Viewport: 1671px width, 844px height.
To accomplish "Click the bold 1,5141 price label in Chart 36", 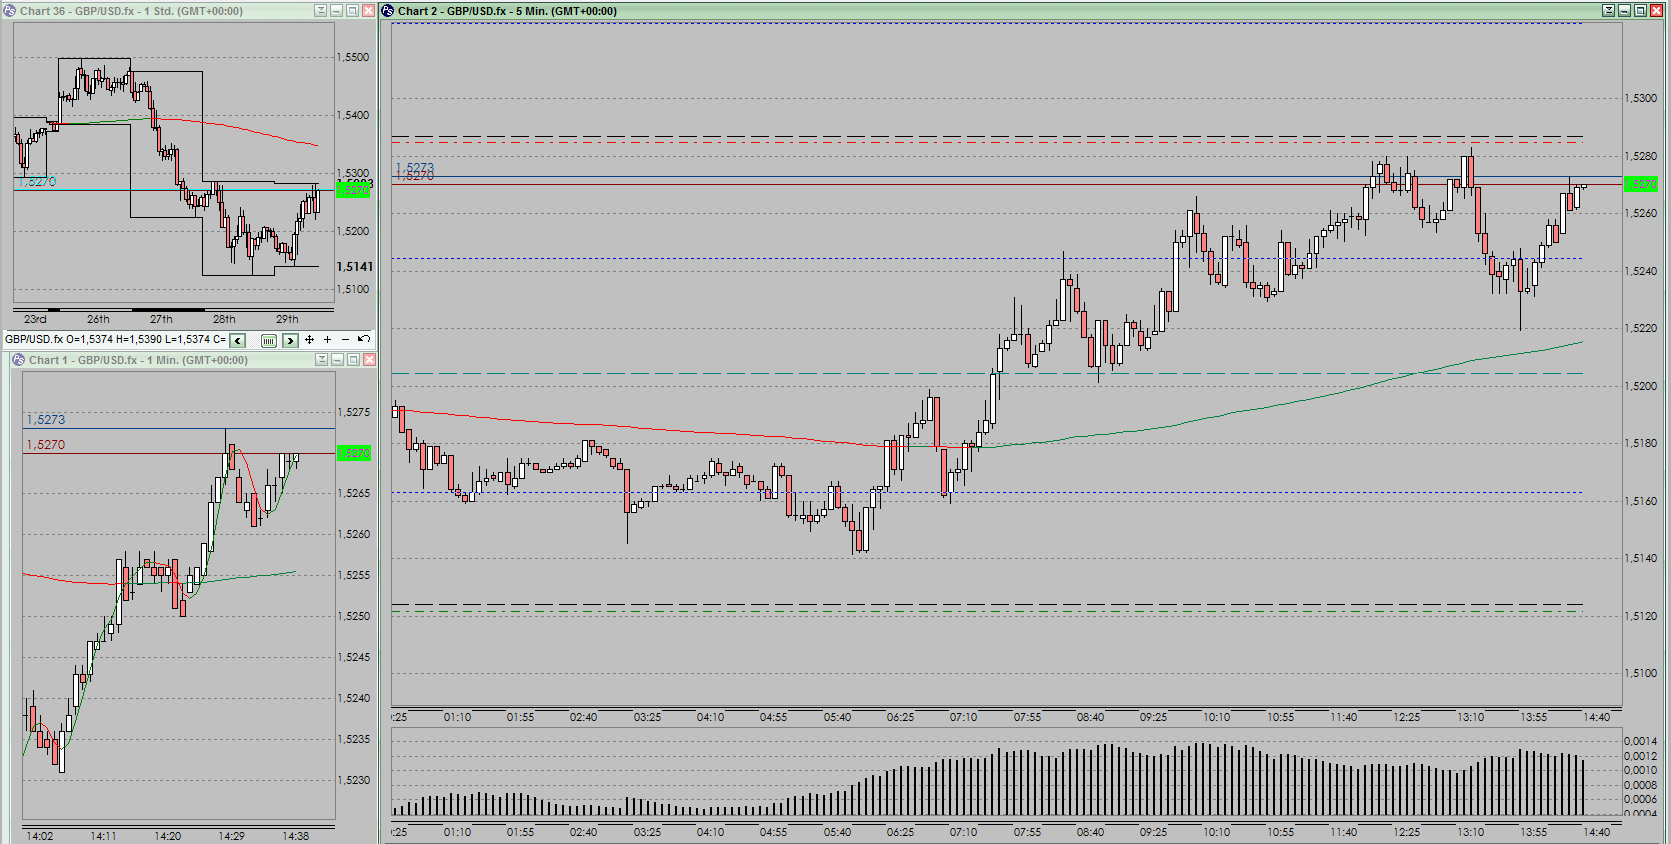I will pos(354,267).
